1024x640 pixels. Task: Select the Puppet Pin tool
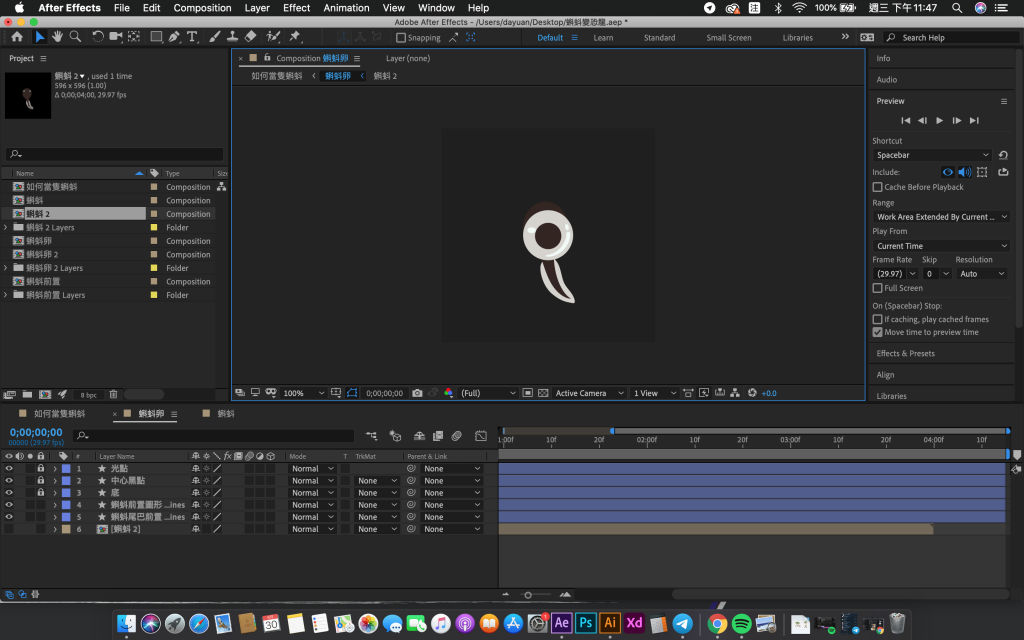click(x=295, y=37)
